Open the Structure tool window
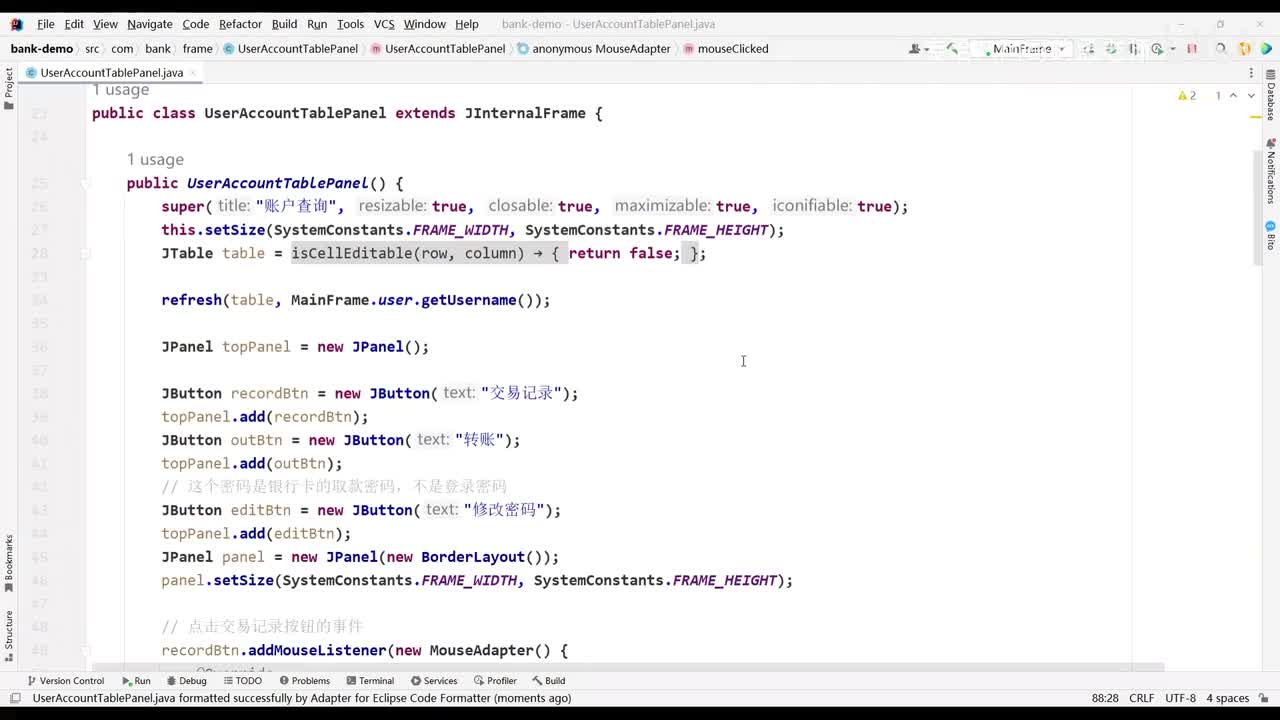Image resolution: width=1280 pixels, height=720 pixels. (9, 636)
